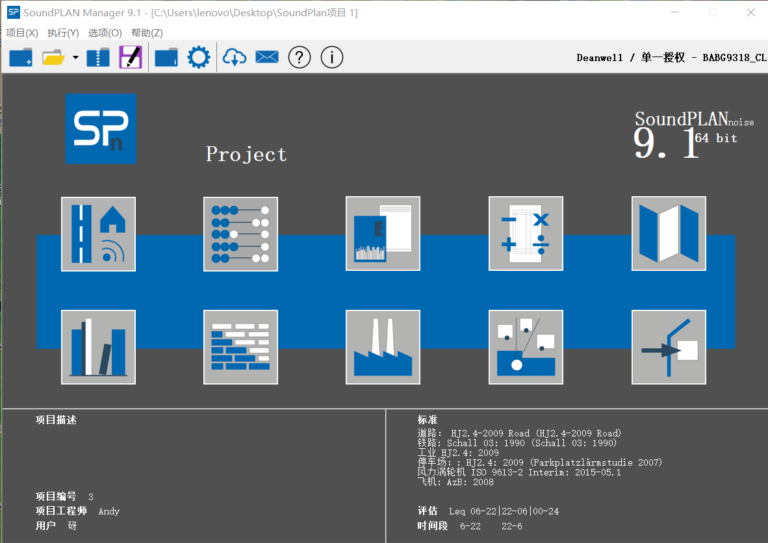Click the 停车场 Parkplatzlärmstudie 2007 line

pyautogui.click(x=540, y=462)
